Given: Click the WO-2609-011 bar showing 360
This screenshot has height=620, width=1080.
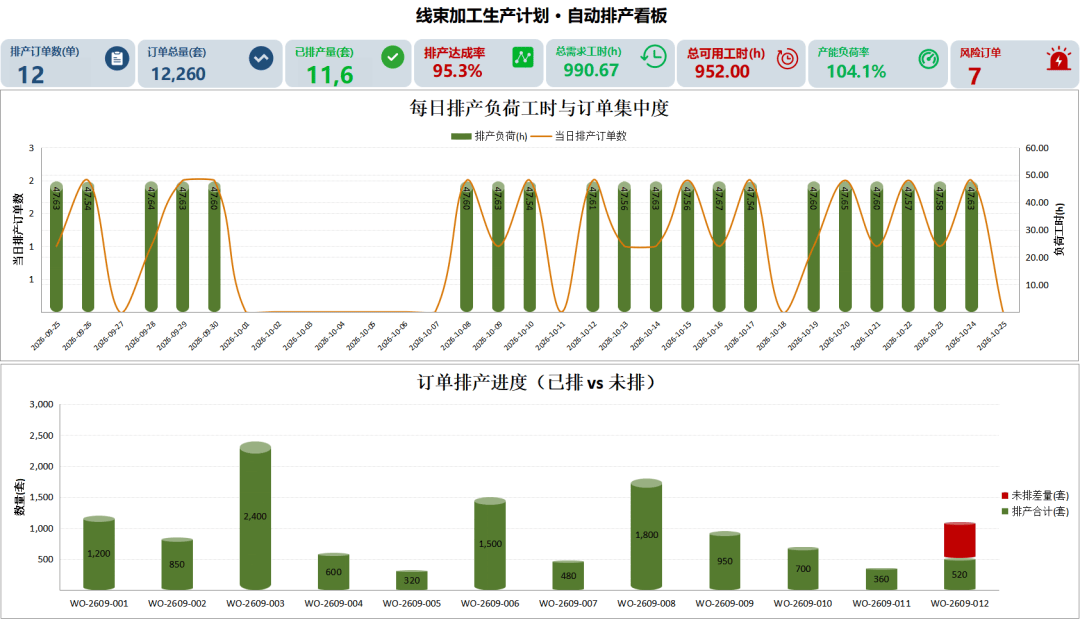Looking at the screenshot, I should click(x=882, y=579).
